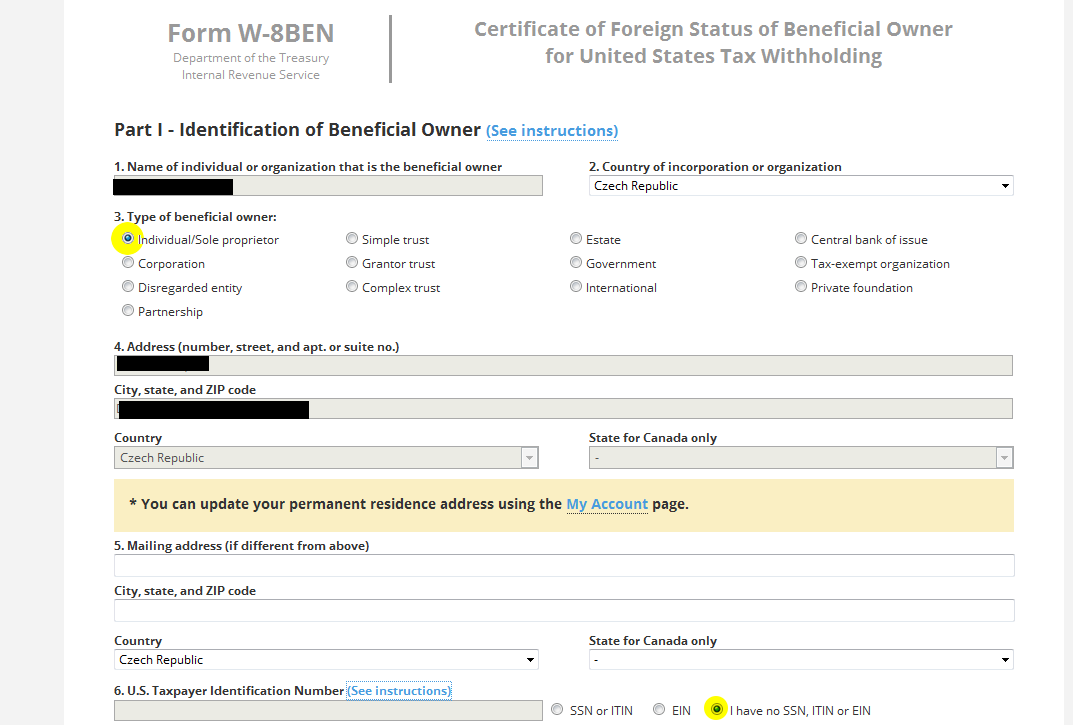The image size is (1073, 725).
Task: Select Individual/Sole proprietor owner type
Action: coord(128,238)
